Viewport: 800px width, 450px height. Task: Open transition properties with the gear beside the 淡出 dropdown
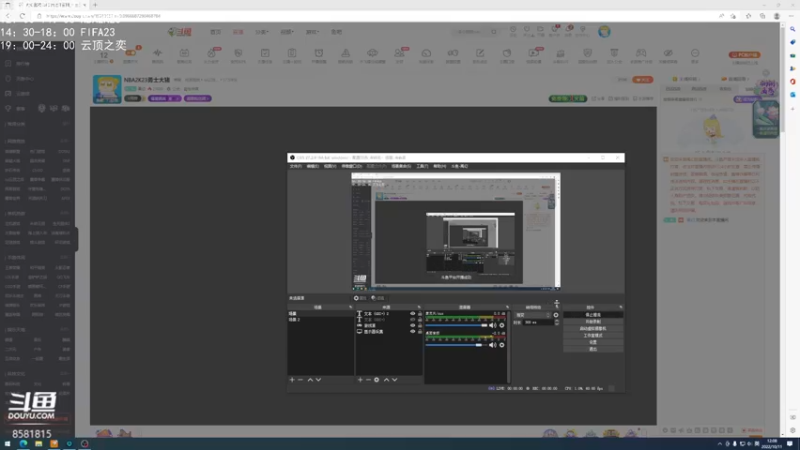(556, 315)
